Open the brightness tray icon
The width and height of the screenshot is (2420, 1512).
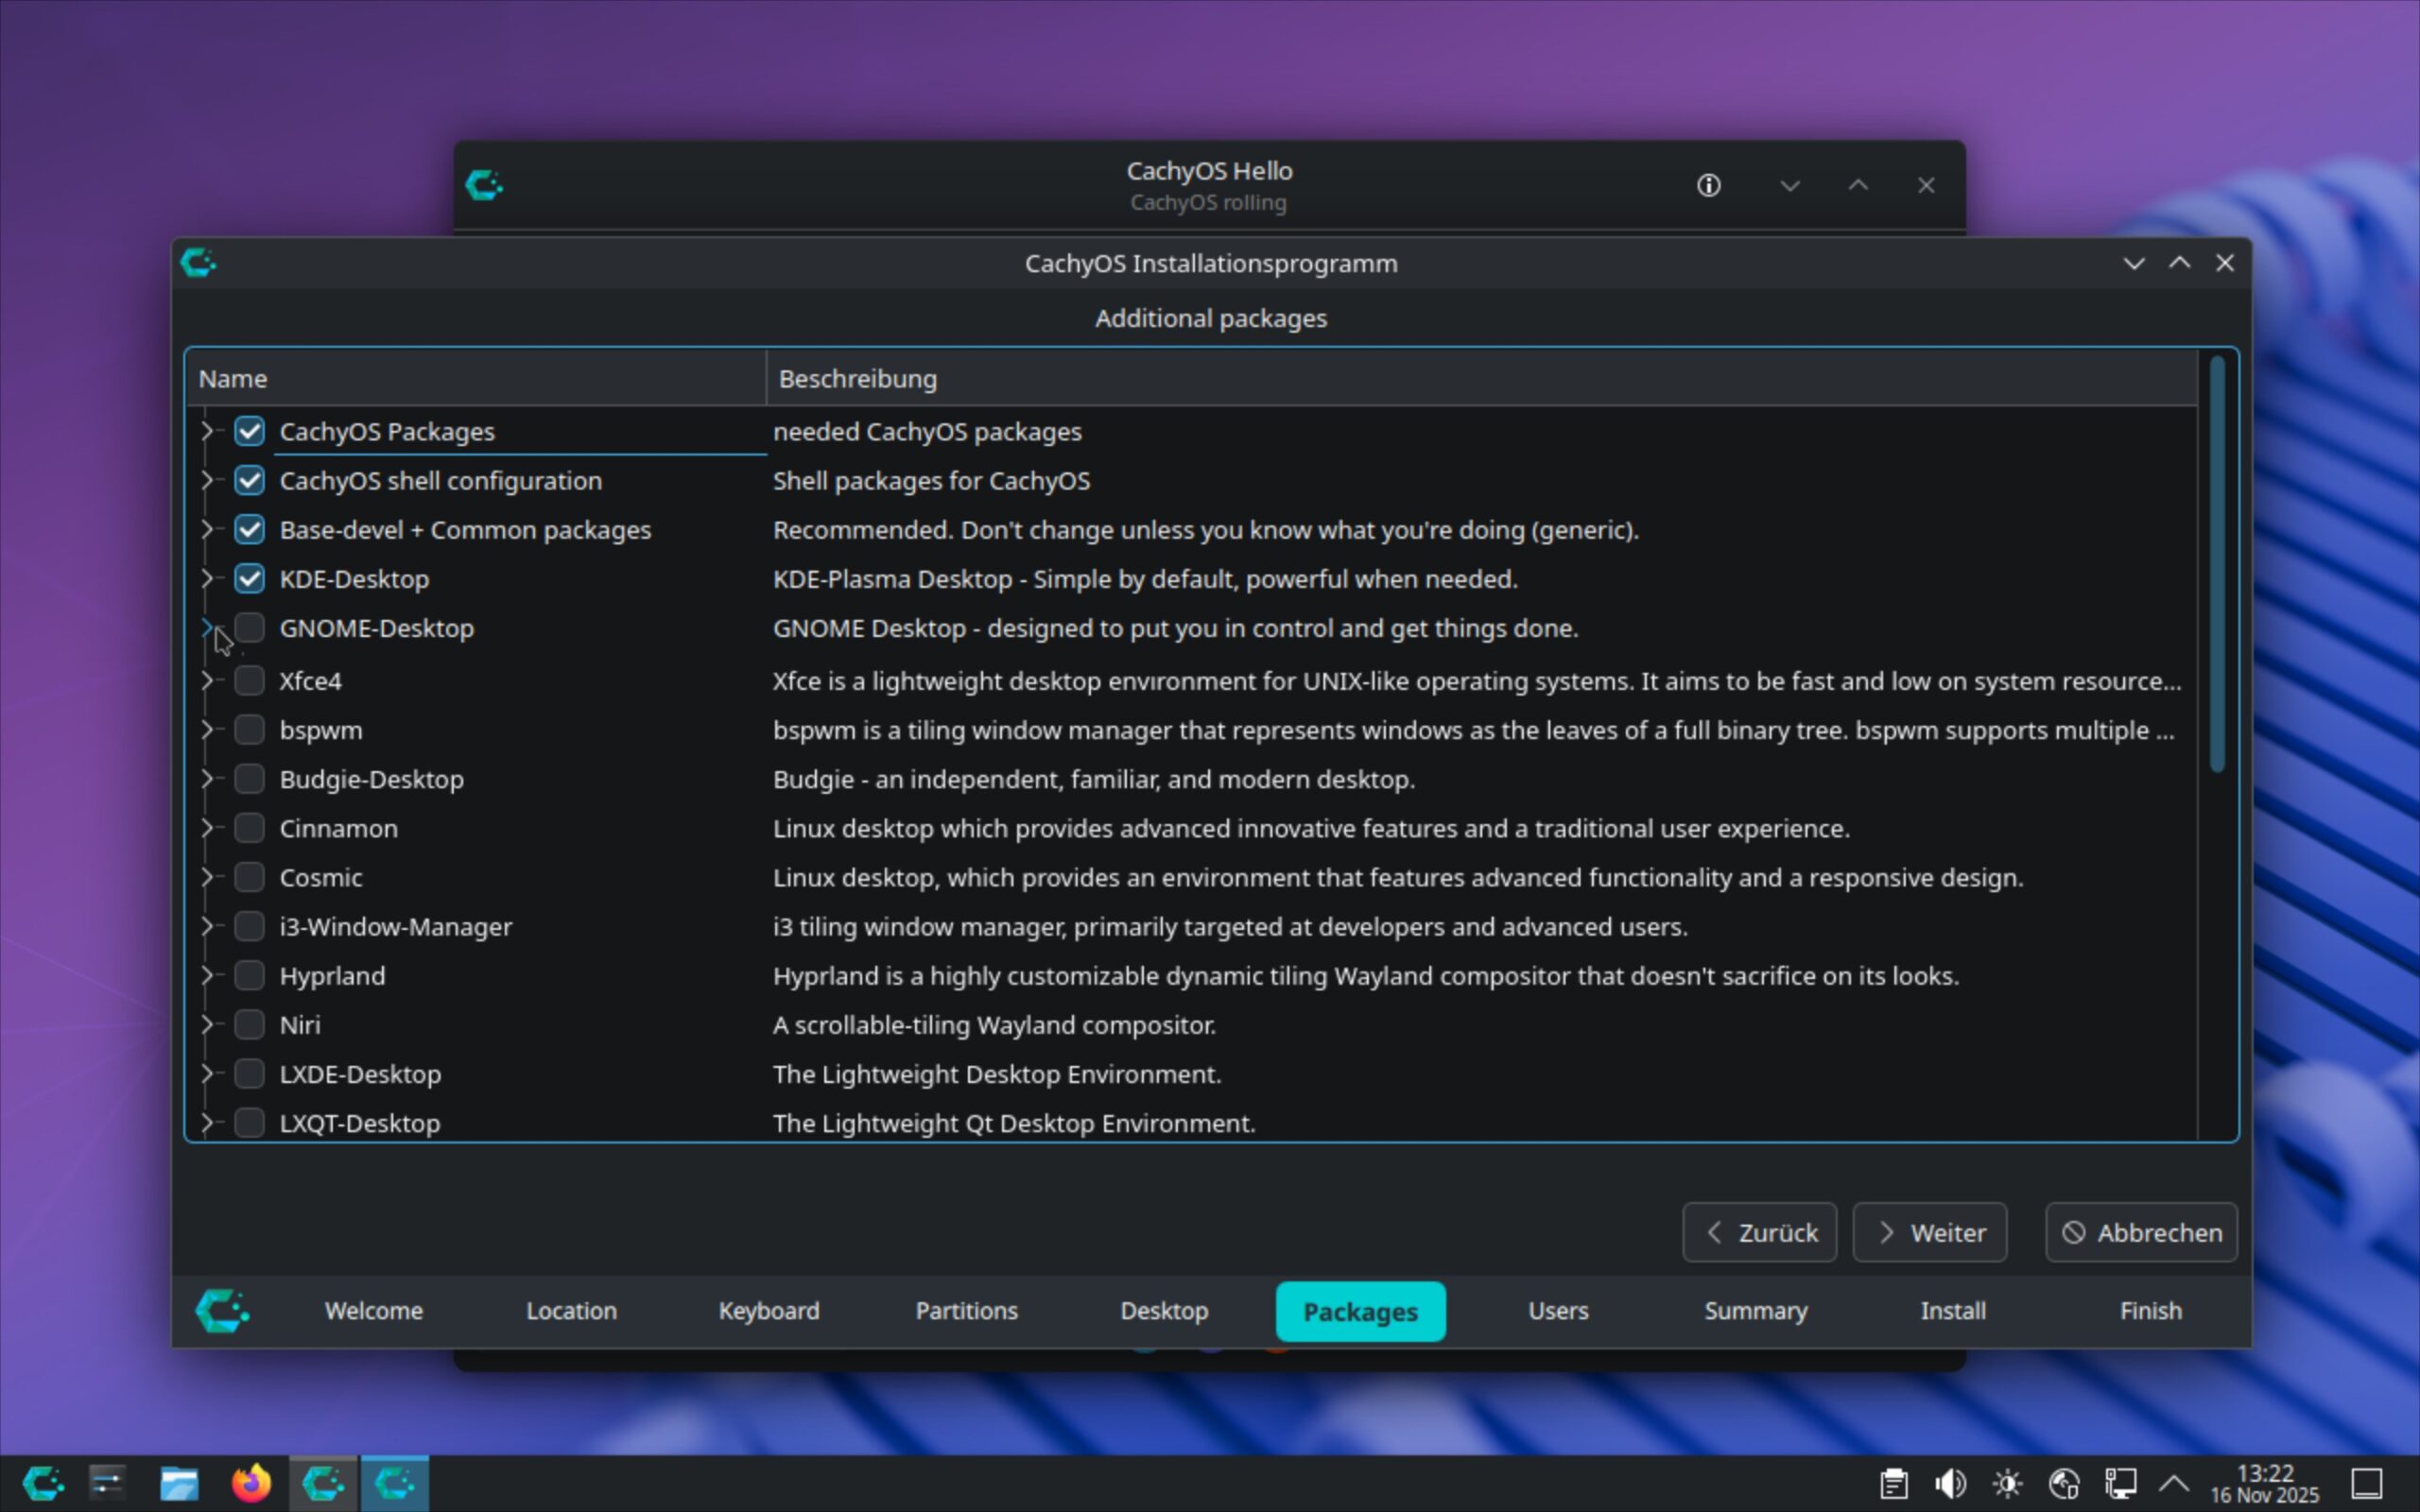point(2007,1483)
